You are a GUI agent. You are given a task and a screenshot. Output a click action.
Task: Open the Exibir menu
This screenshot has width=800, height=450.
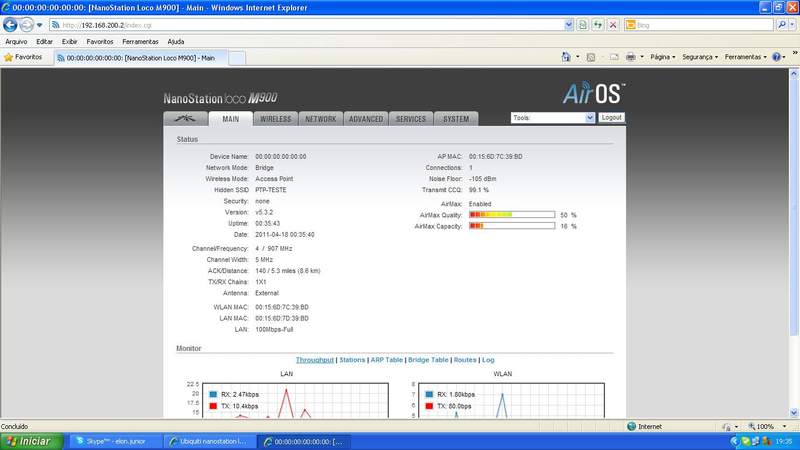click(69, 41)
